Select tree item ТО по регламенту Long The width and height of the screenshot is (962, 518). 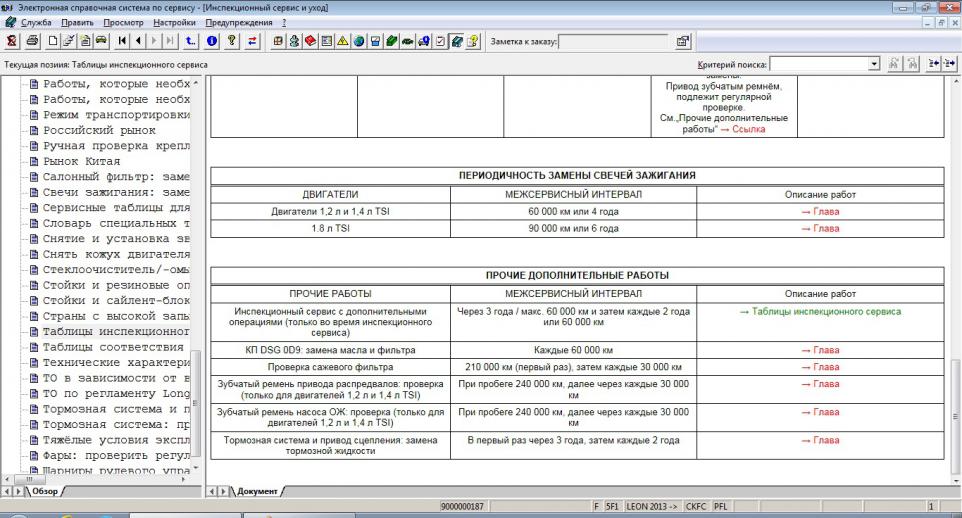[x=116, y=393]
